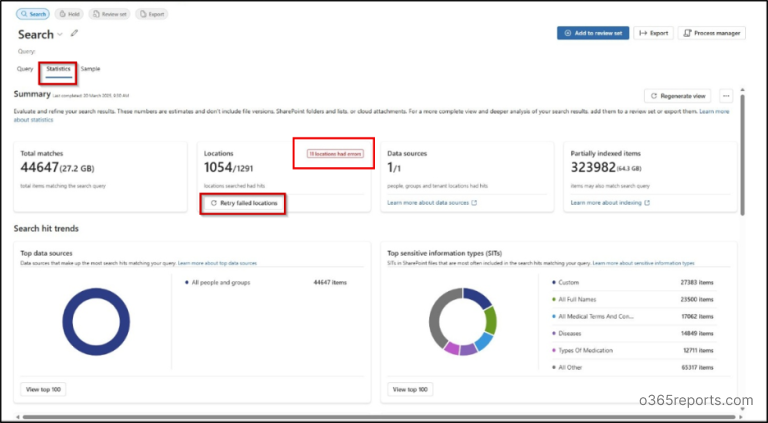
Task: Open the Process manager
Action: pos(712,33)
